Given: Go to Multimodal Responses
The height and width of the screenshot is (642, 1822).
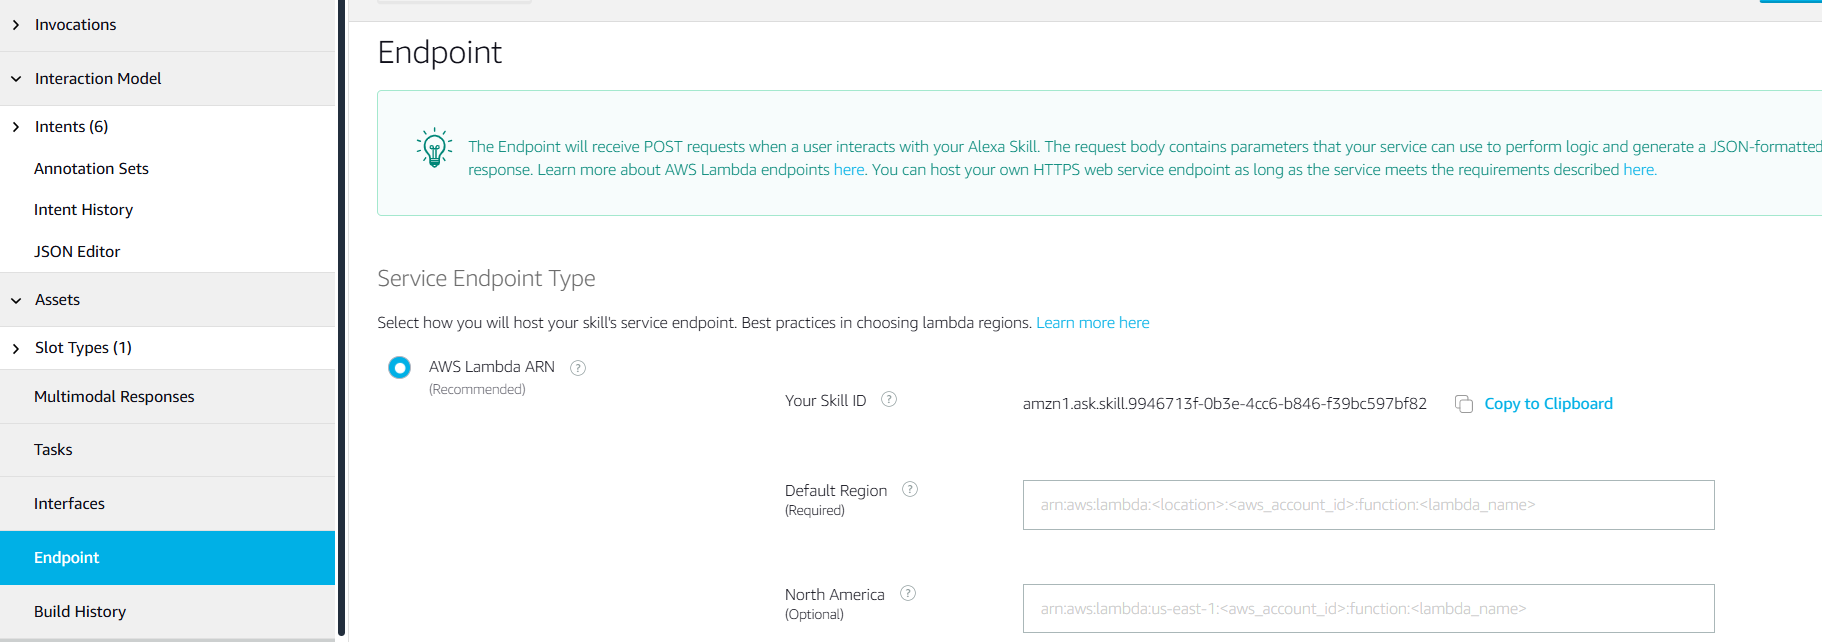Looking at the screenshot, I should click(114, 397).
